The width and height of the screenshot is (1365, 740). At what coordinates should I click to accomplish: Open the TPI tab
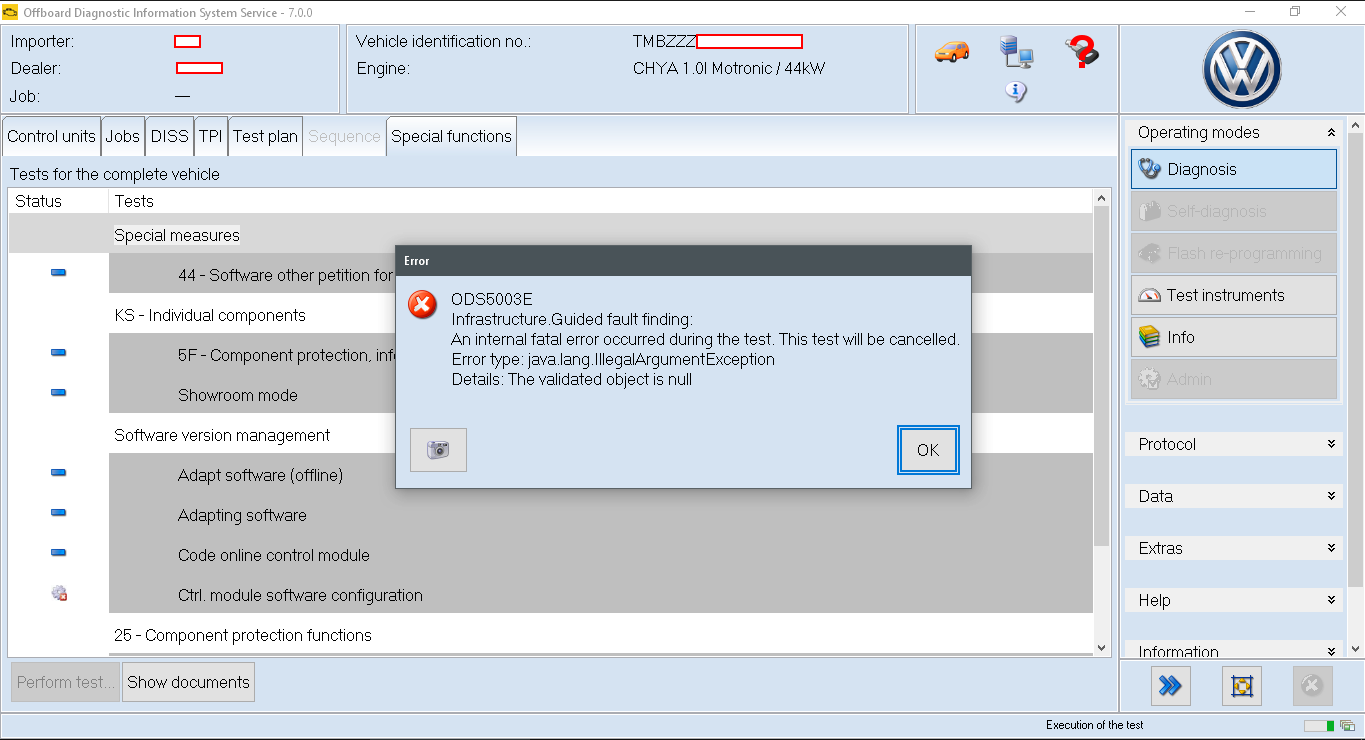[x=210, y=136]
